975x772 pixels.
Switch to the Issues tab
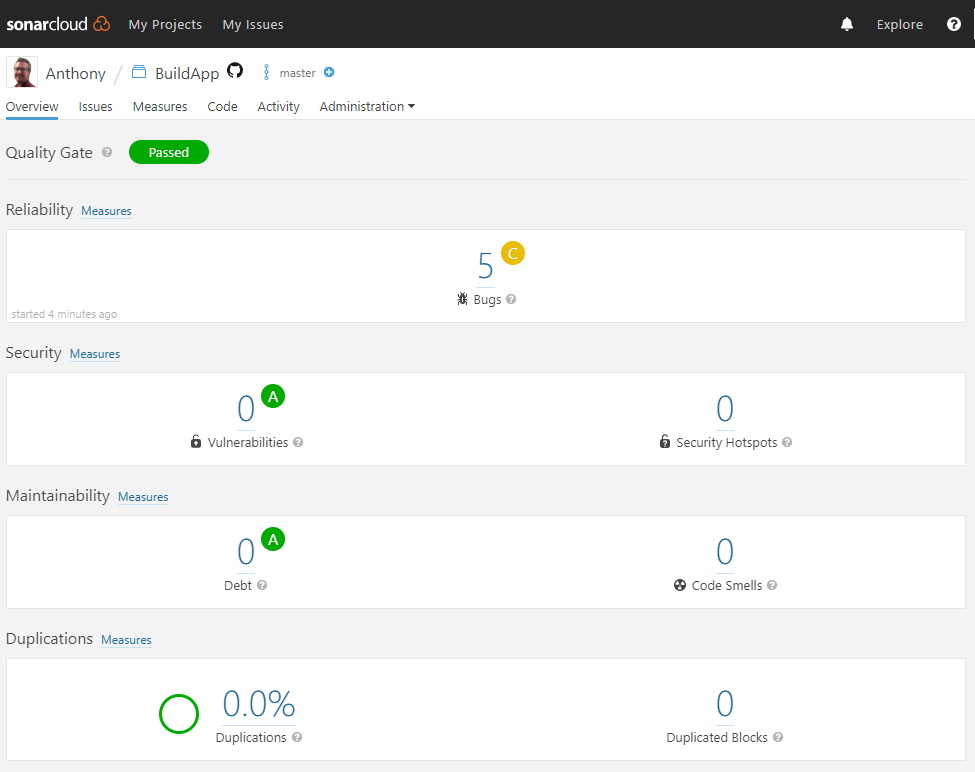point(95,106)
